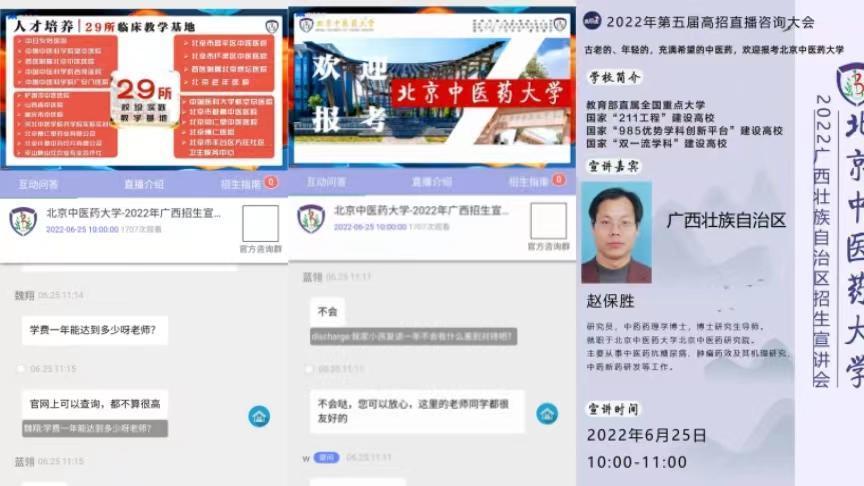
Task: Click speaker photo of 赵保胜
Action: coord(616,233)
